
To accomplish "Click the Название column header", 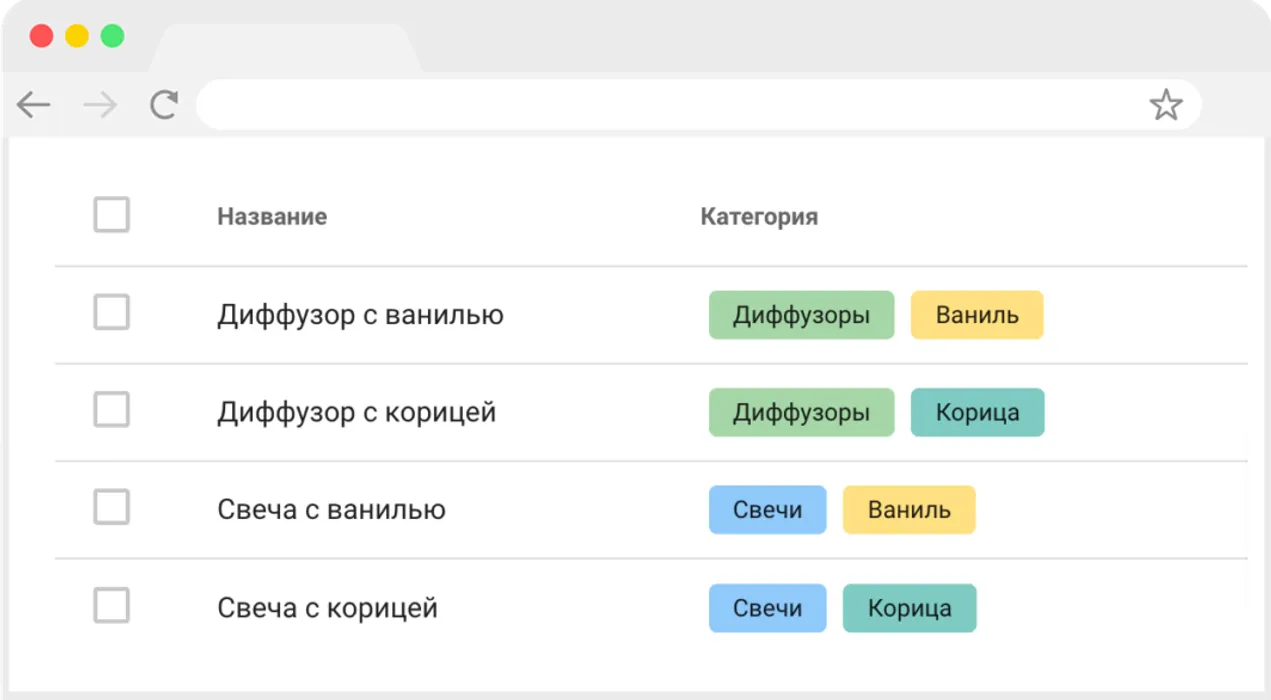I will [x=272, y=216].
